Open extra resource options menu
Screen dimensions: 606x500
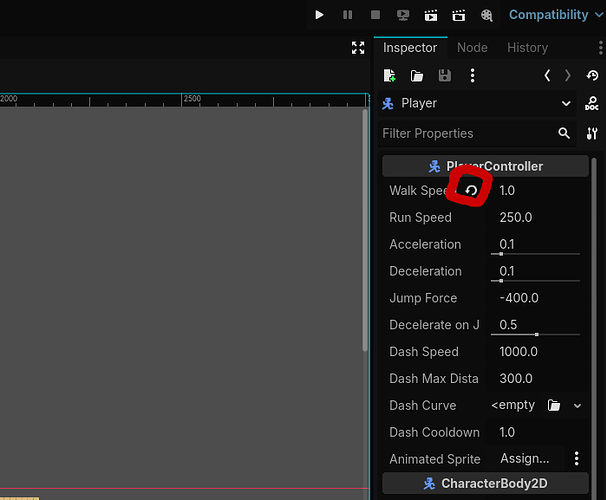click(x=472, y=75)
